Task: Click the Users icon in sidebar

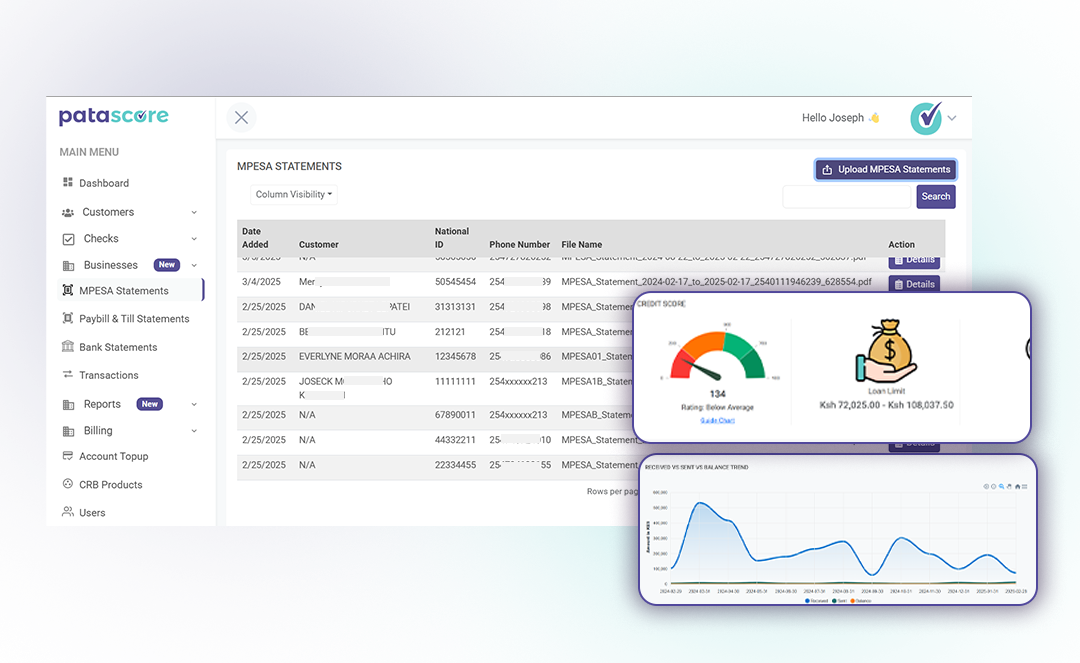Action: 68,512
